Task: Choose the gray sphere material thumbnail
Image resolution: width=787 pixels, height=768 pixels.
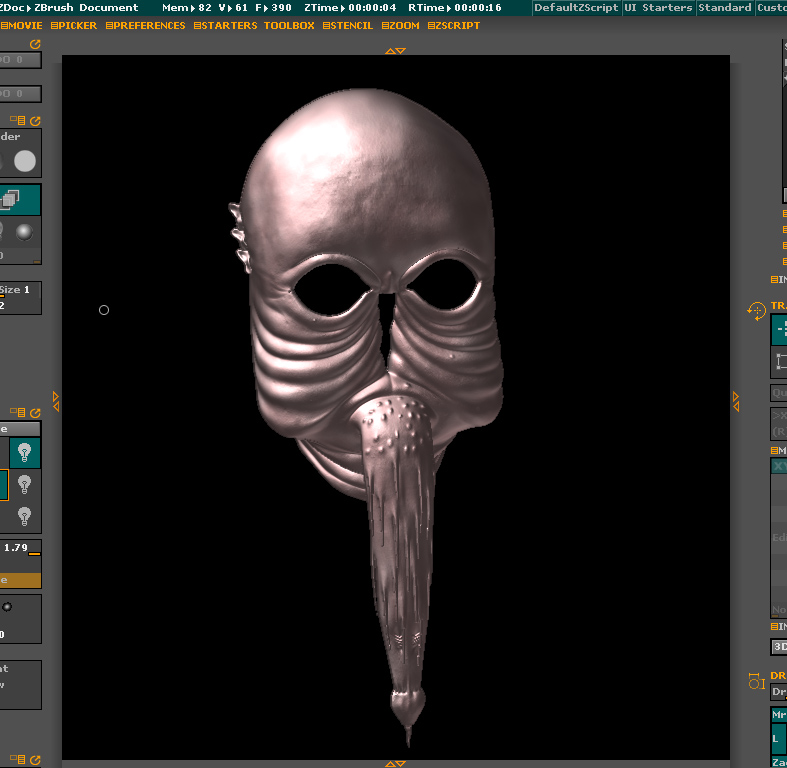Action: (24, 232)
